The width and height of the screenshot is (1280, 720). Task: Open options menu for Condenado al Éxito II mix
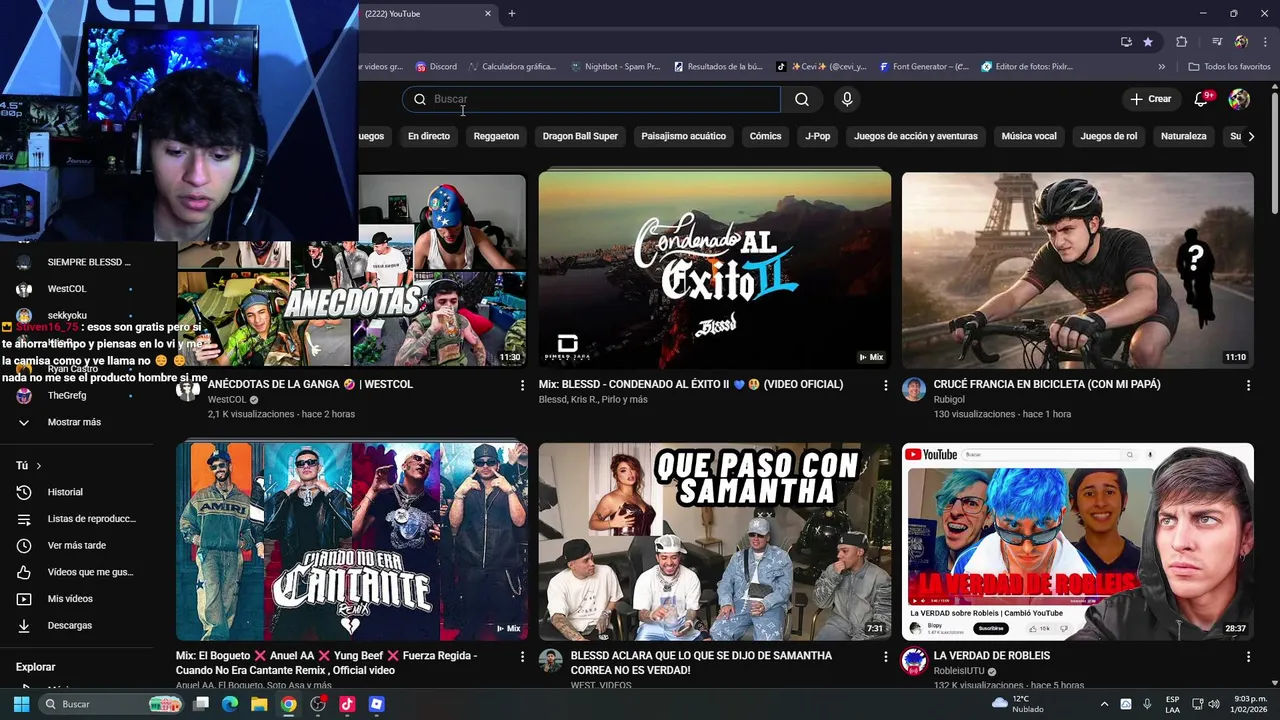(x=885, y=385)
